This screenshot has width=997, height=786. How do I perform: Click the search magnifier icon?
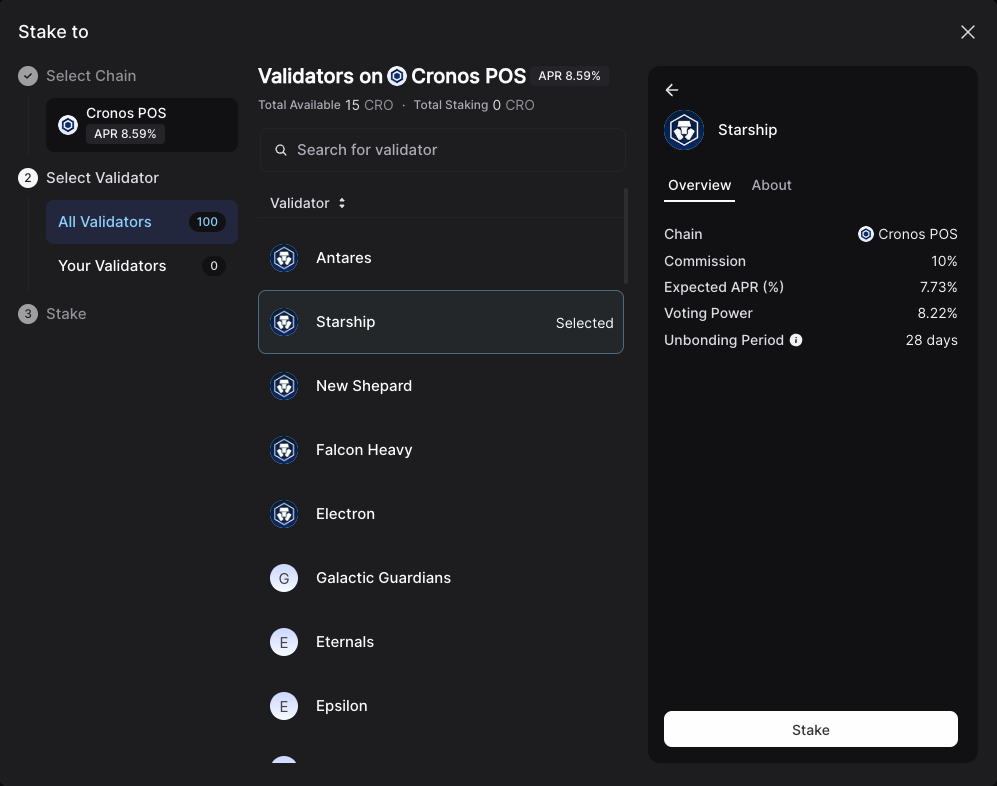(280, 150)
